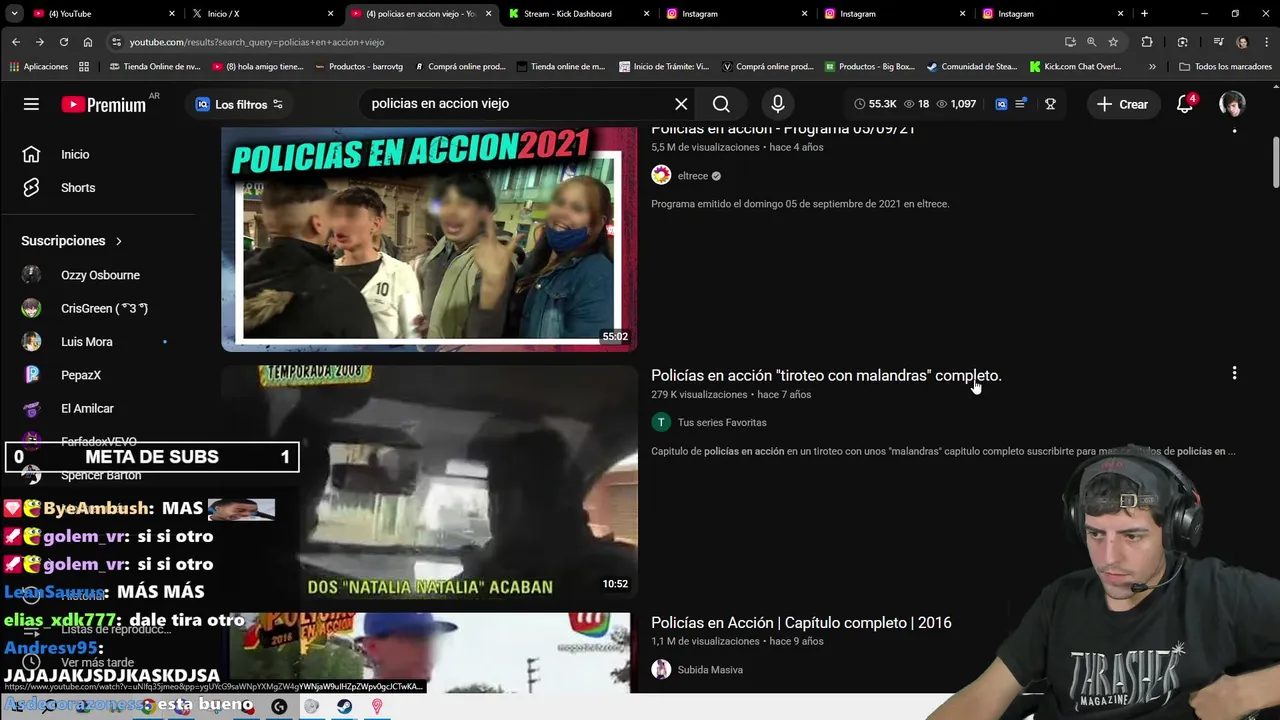Open Kick.com Chat Overl... bookmark
1280x720 pixels.
(1075, 67)
